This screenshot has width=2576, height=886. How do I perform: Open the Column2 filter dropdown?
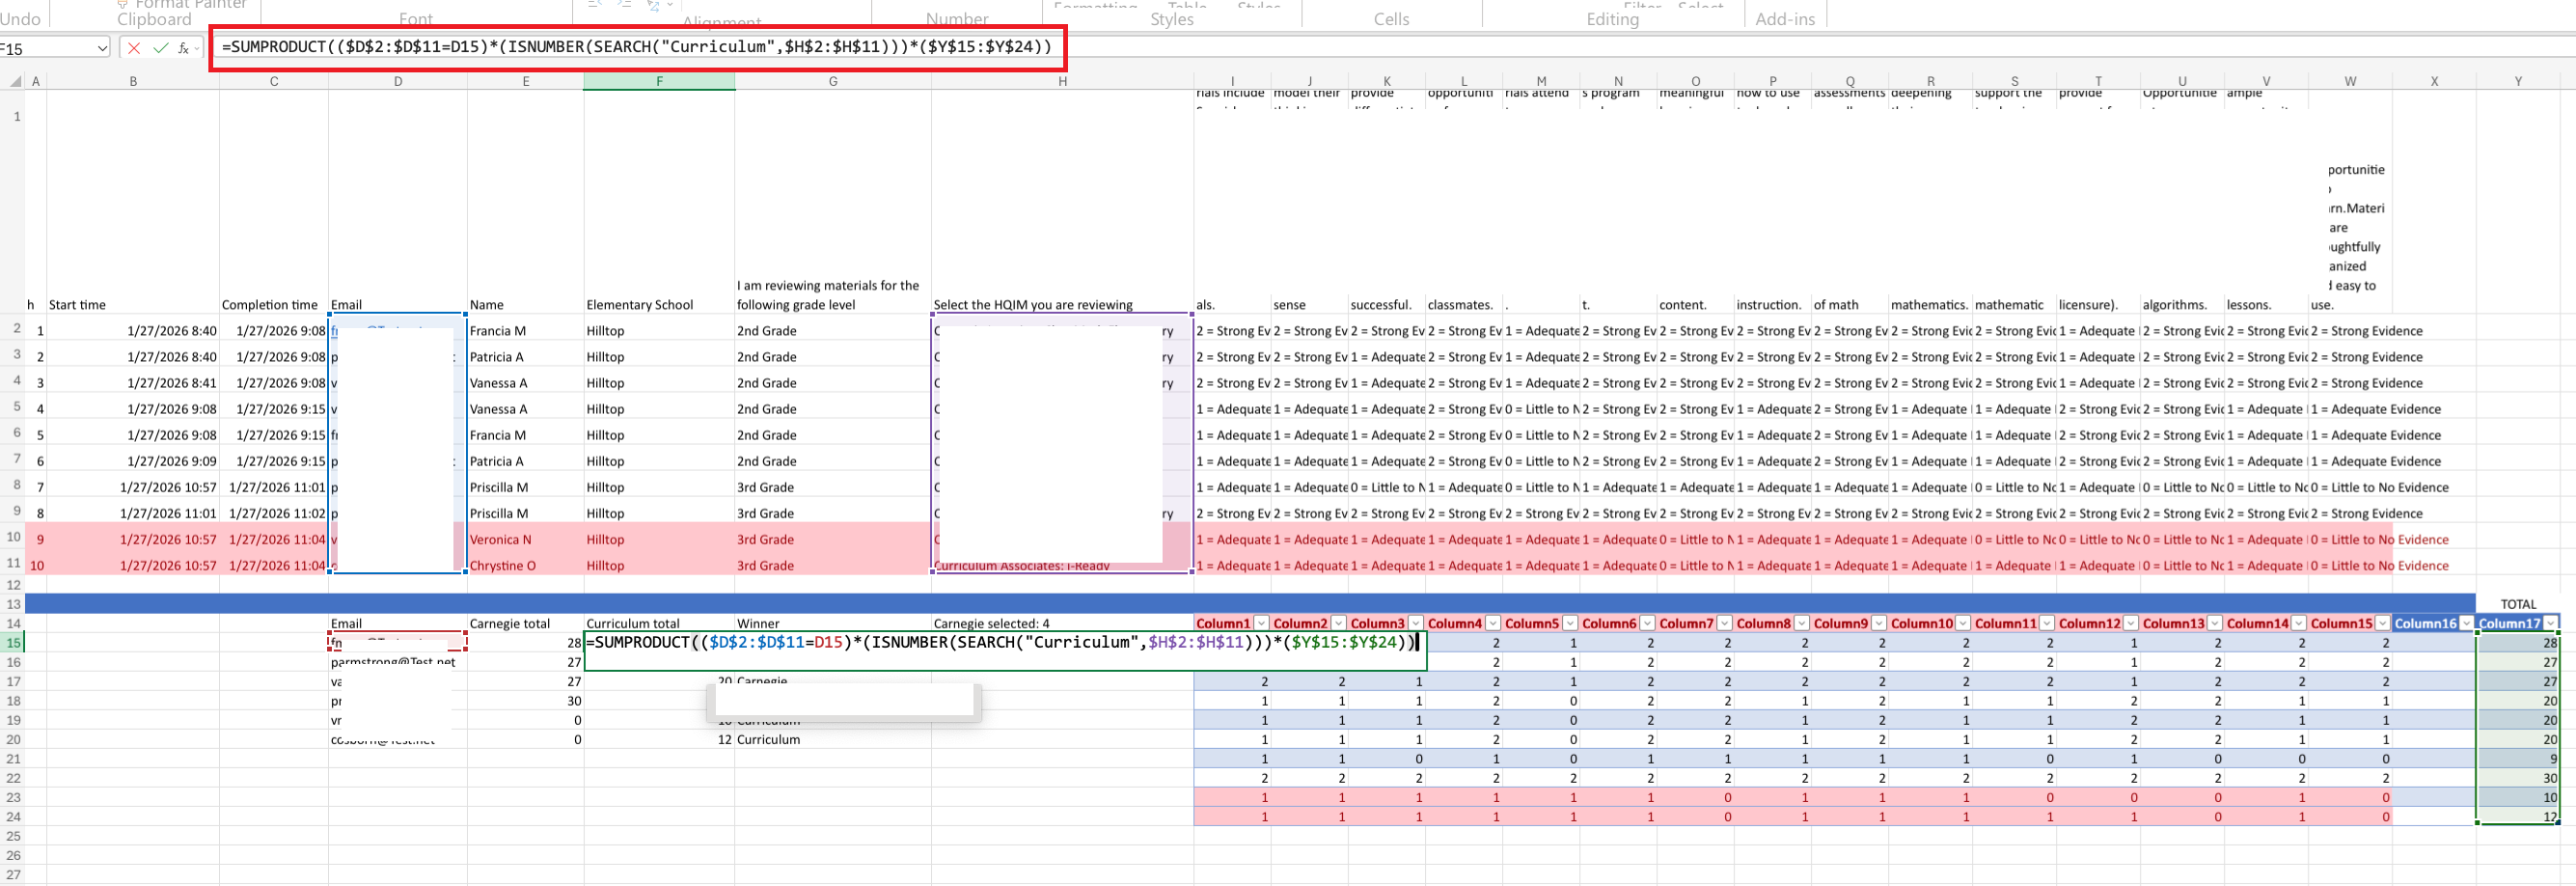pyautogui.click(x=1338, y=623)
